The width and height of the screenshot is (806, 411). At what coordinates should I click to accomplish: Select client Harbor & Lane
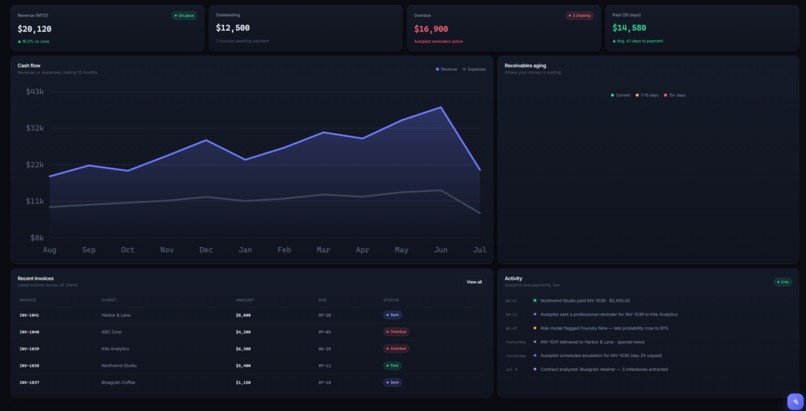click(116, 315)
